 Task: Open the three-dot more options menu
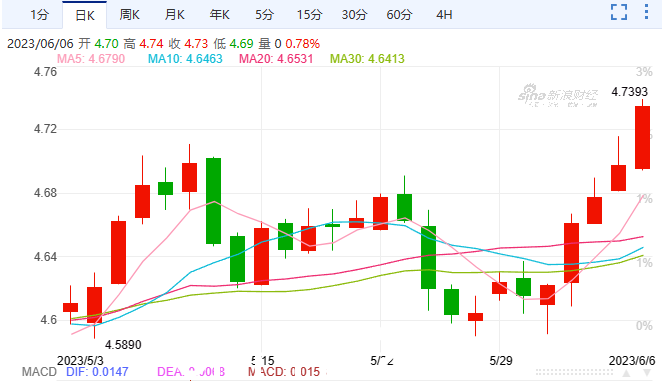click(x=646, y=12)
